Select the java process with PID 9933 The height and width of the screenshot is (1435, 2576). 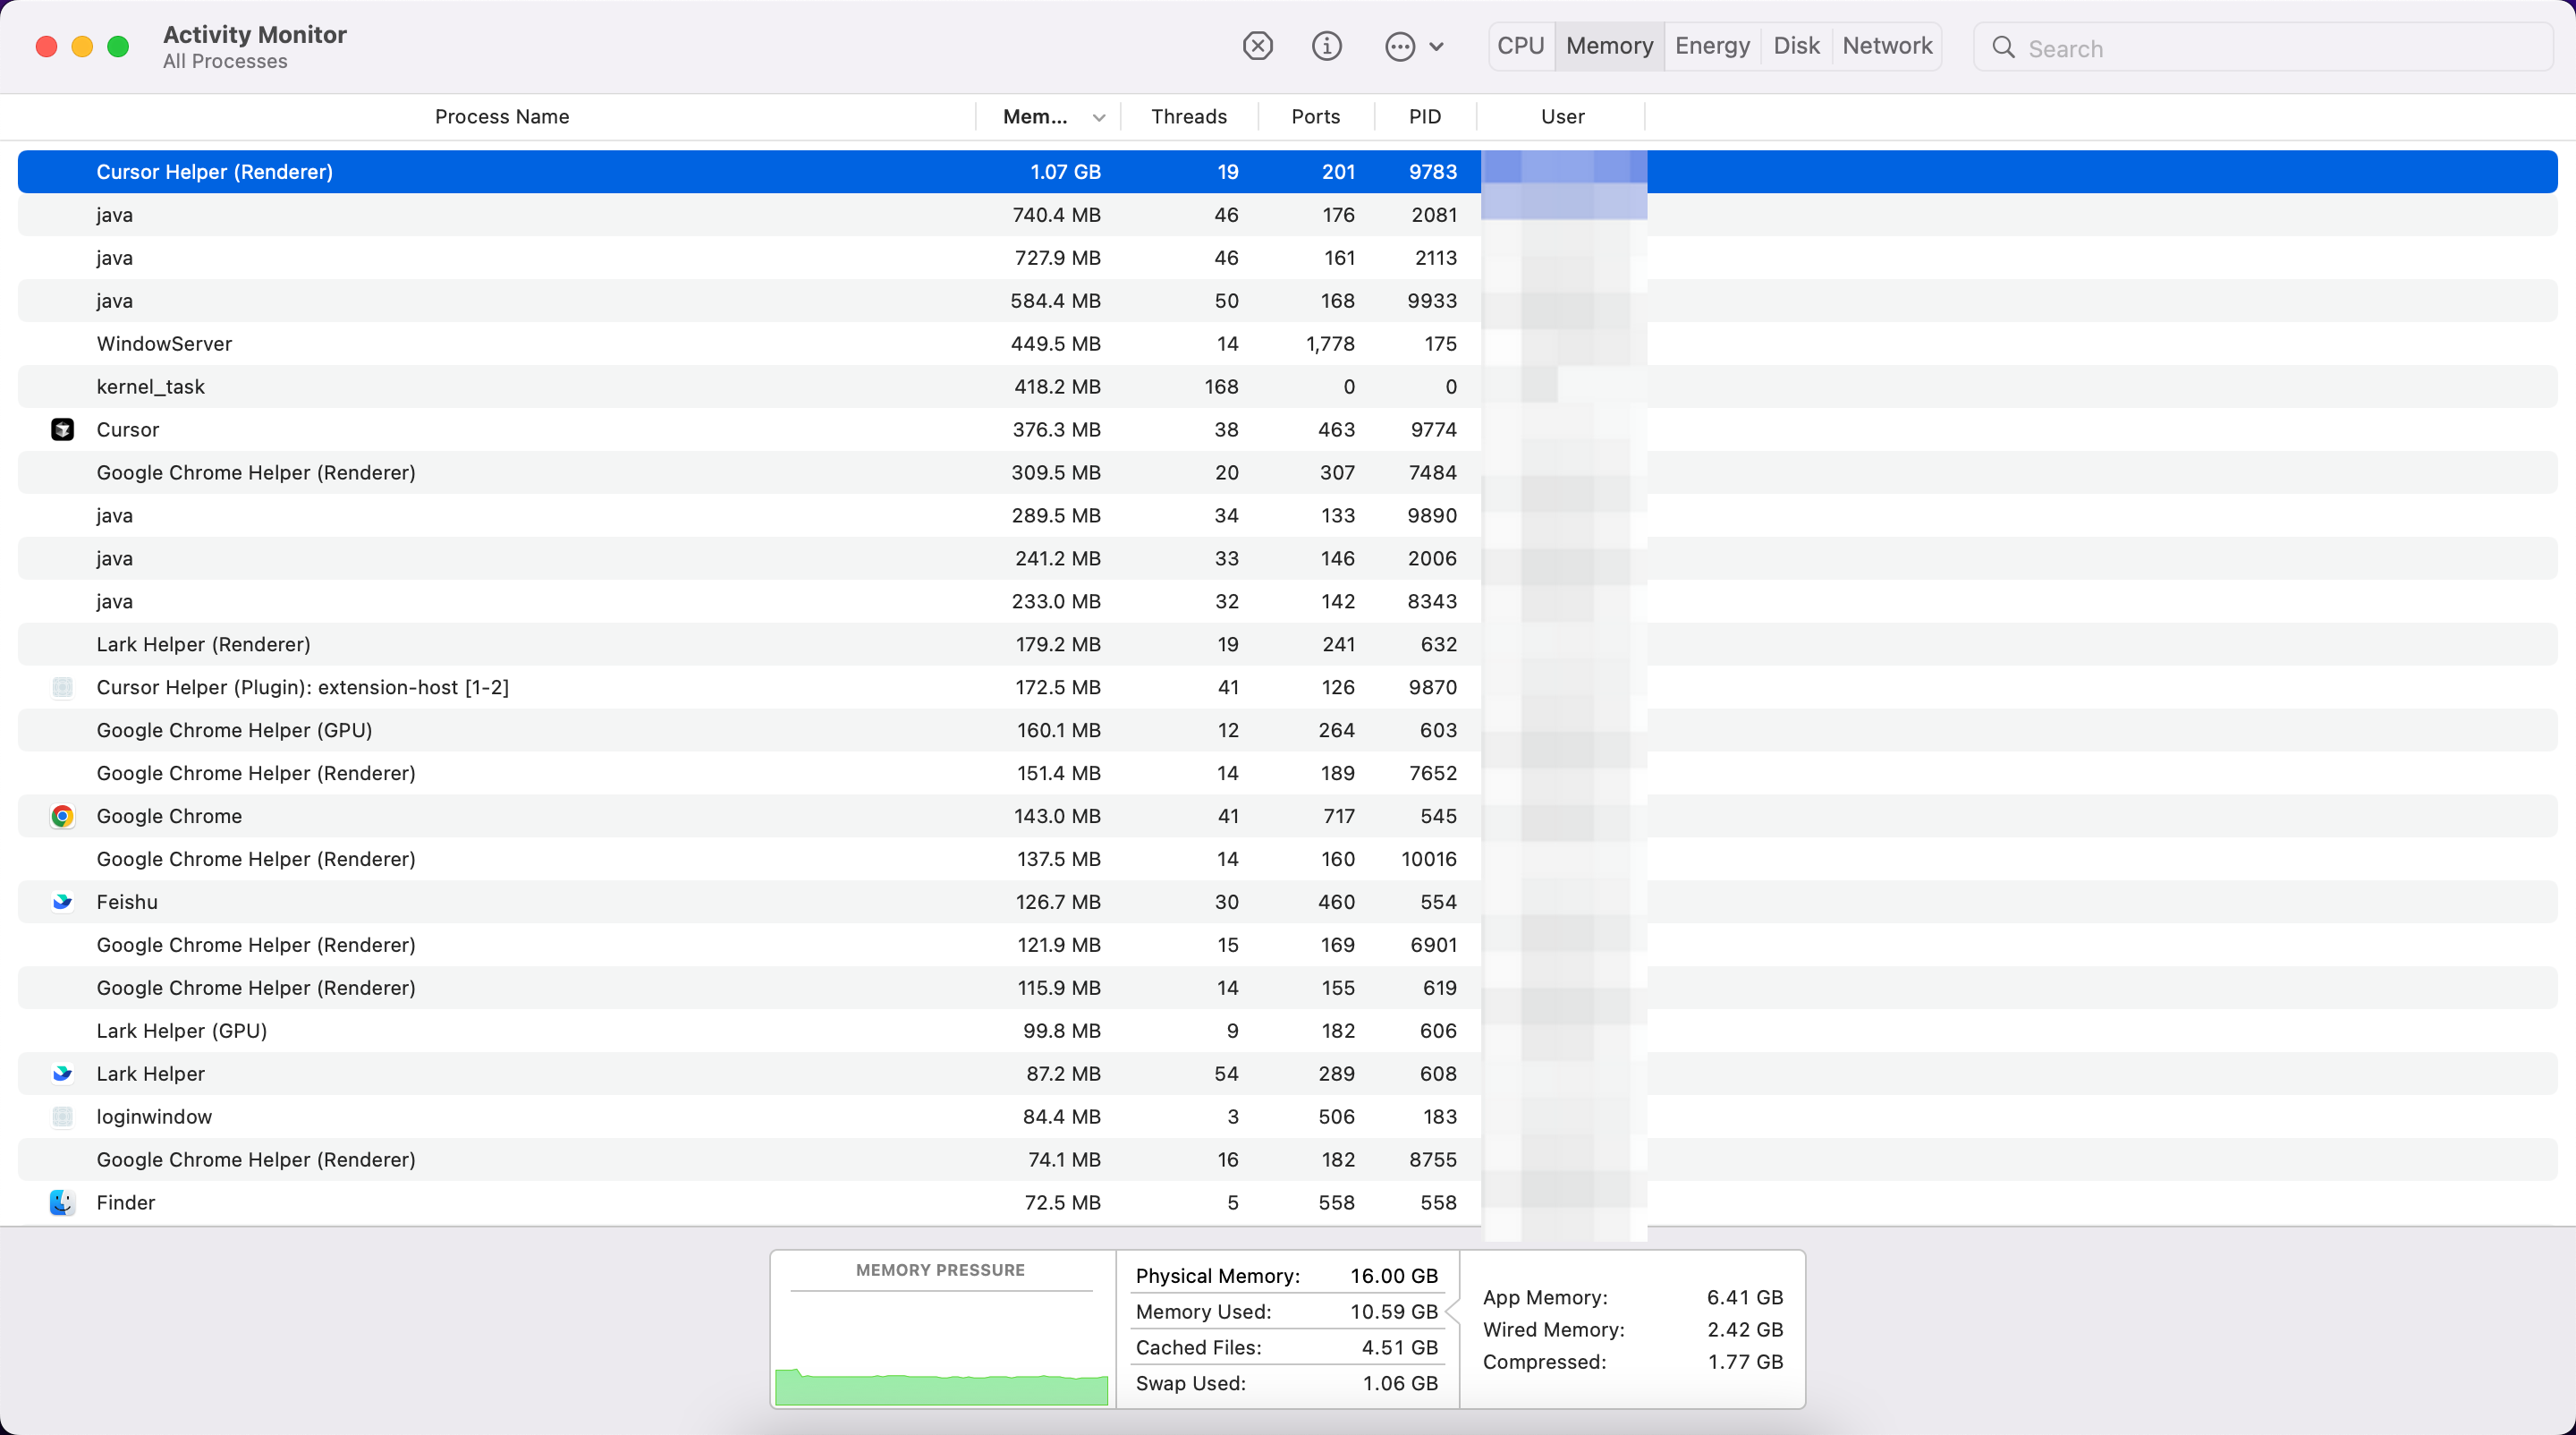1287,301
